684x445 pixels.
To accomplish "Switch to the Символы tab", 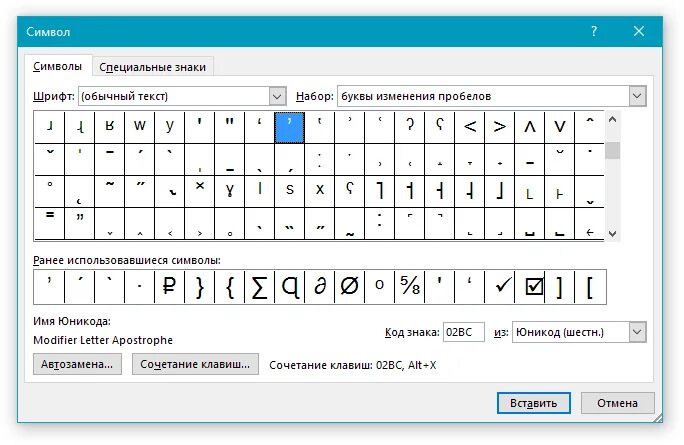I will click(58, 66).
